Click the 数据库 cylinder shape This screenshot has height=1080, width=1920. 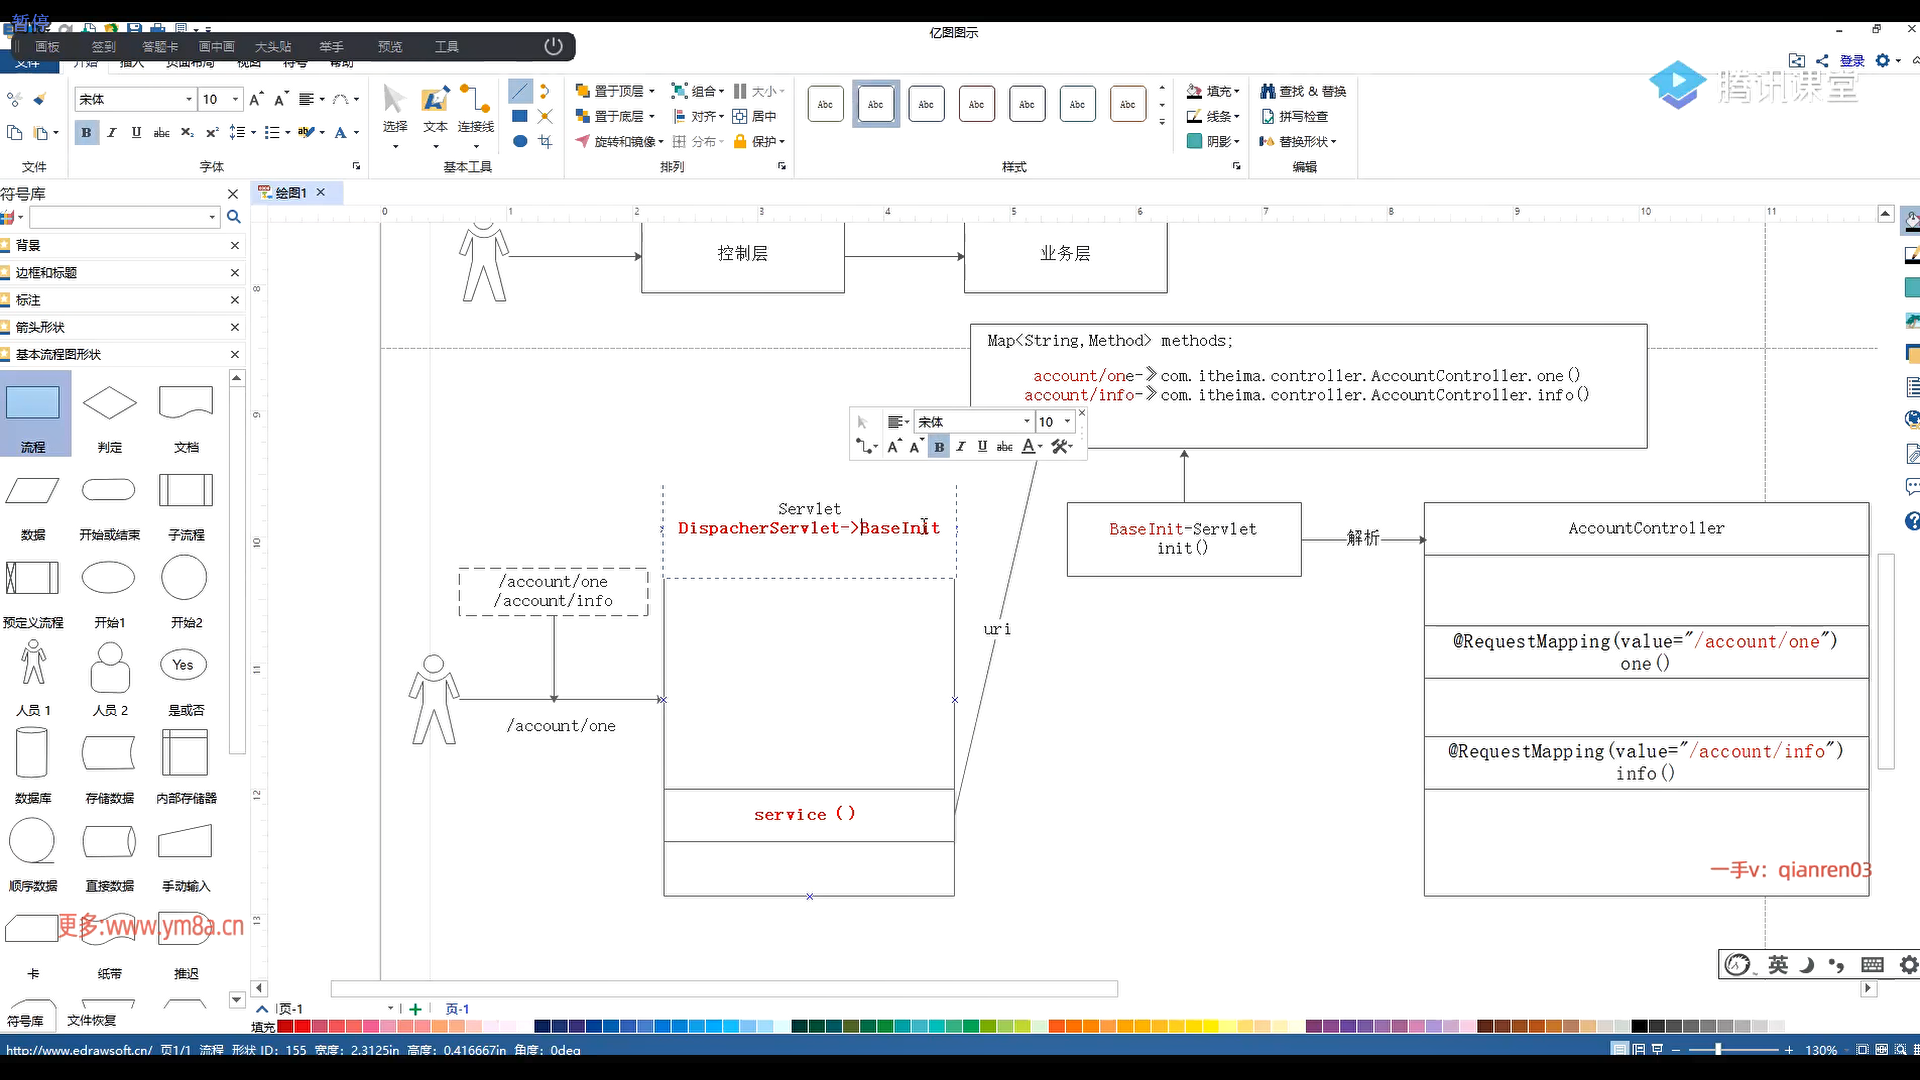[x=32, y=753]
